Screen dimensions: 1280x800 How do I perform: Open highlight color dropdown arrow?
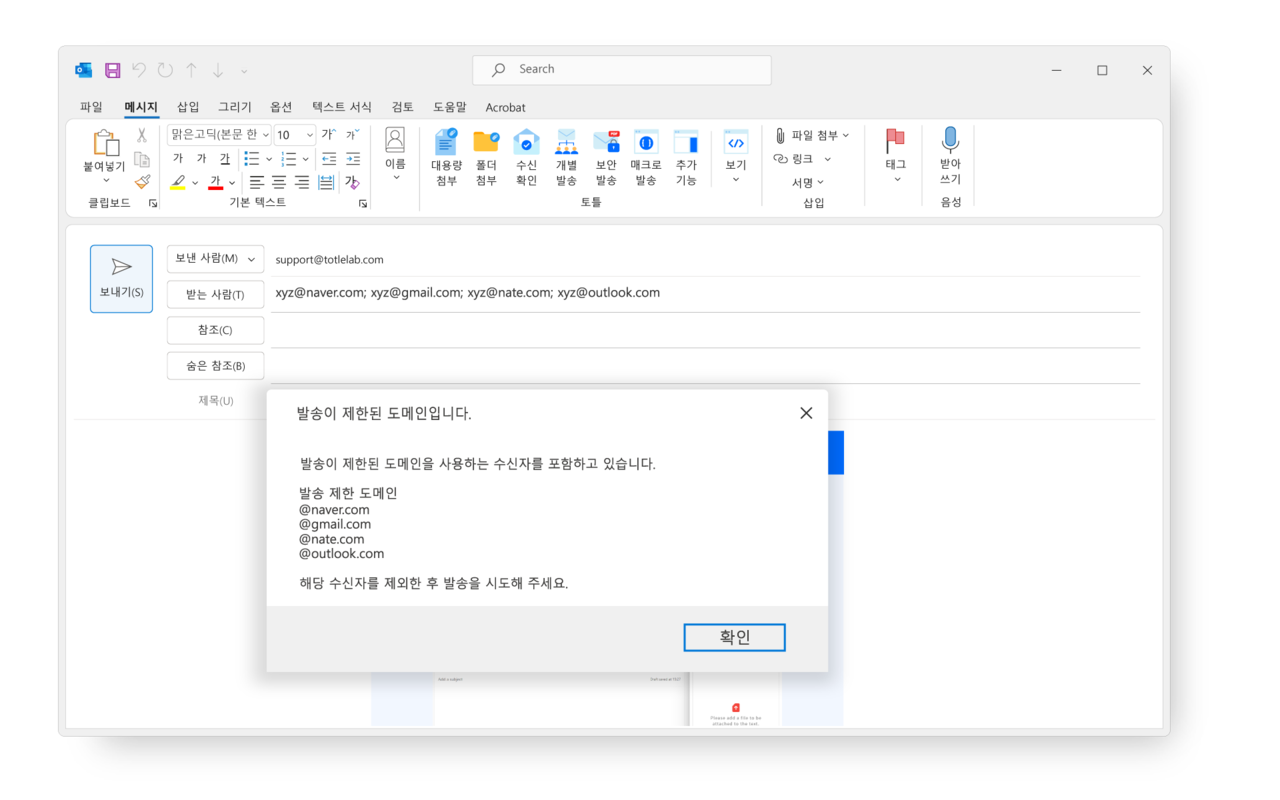195,183
